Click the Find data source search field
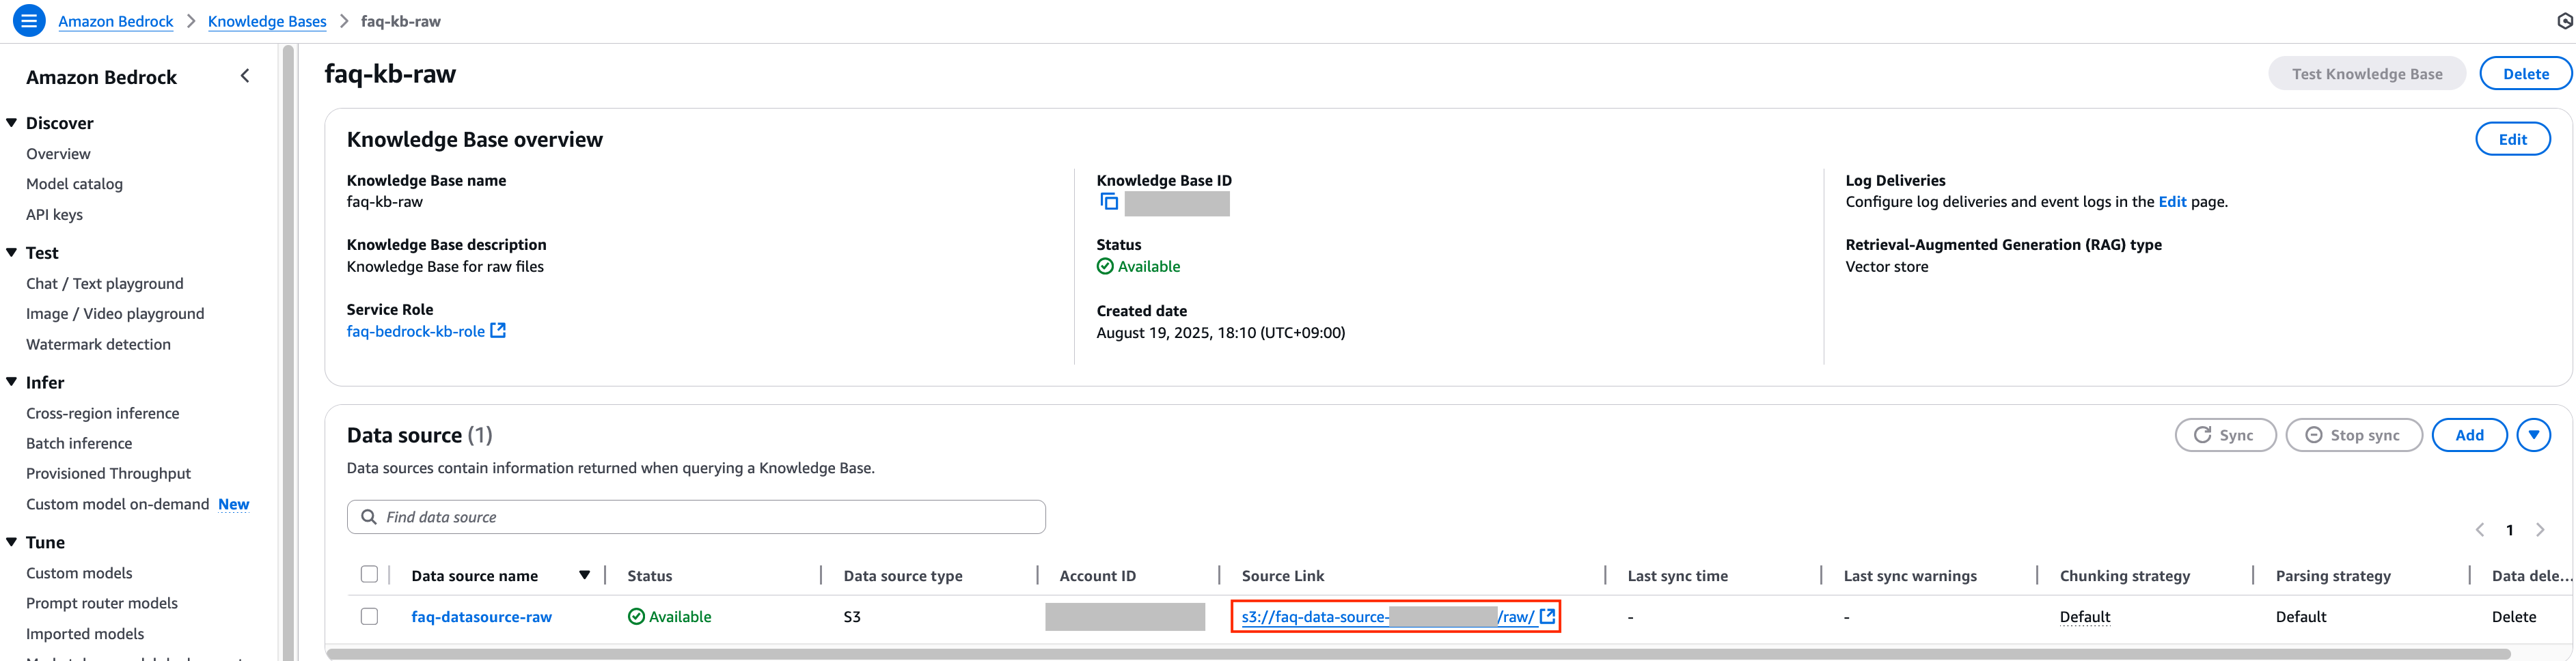The width and height of the screenshot is (2576, 661). [696, 517]
